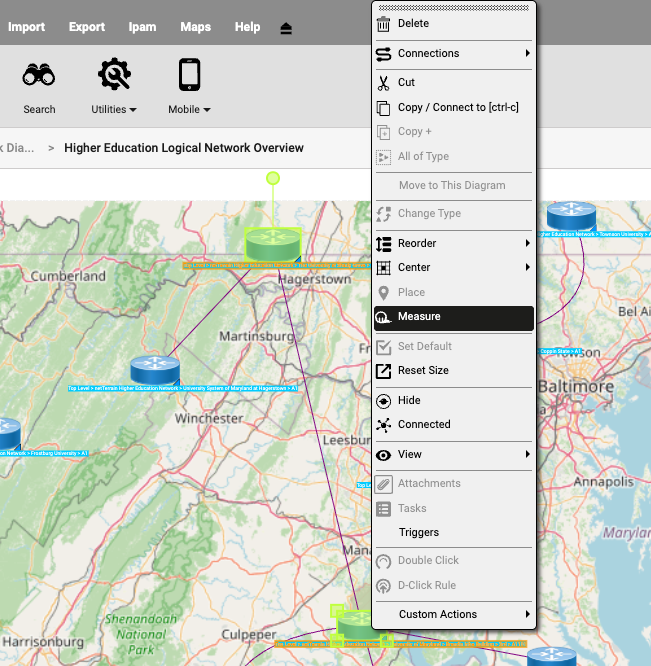
Task: Click the Copy / Connect to icon
Action: pos(383,108)
